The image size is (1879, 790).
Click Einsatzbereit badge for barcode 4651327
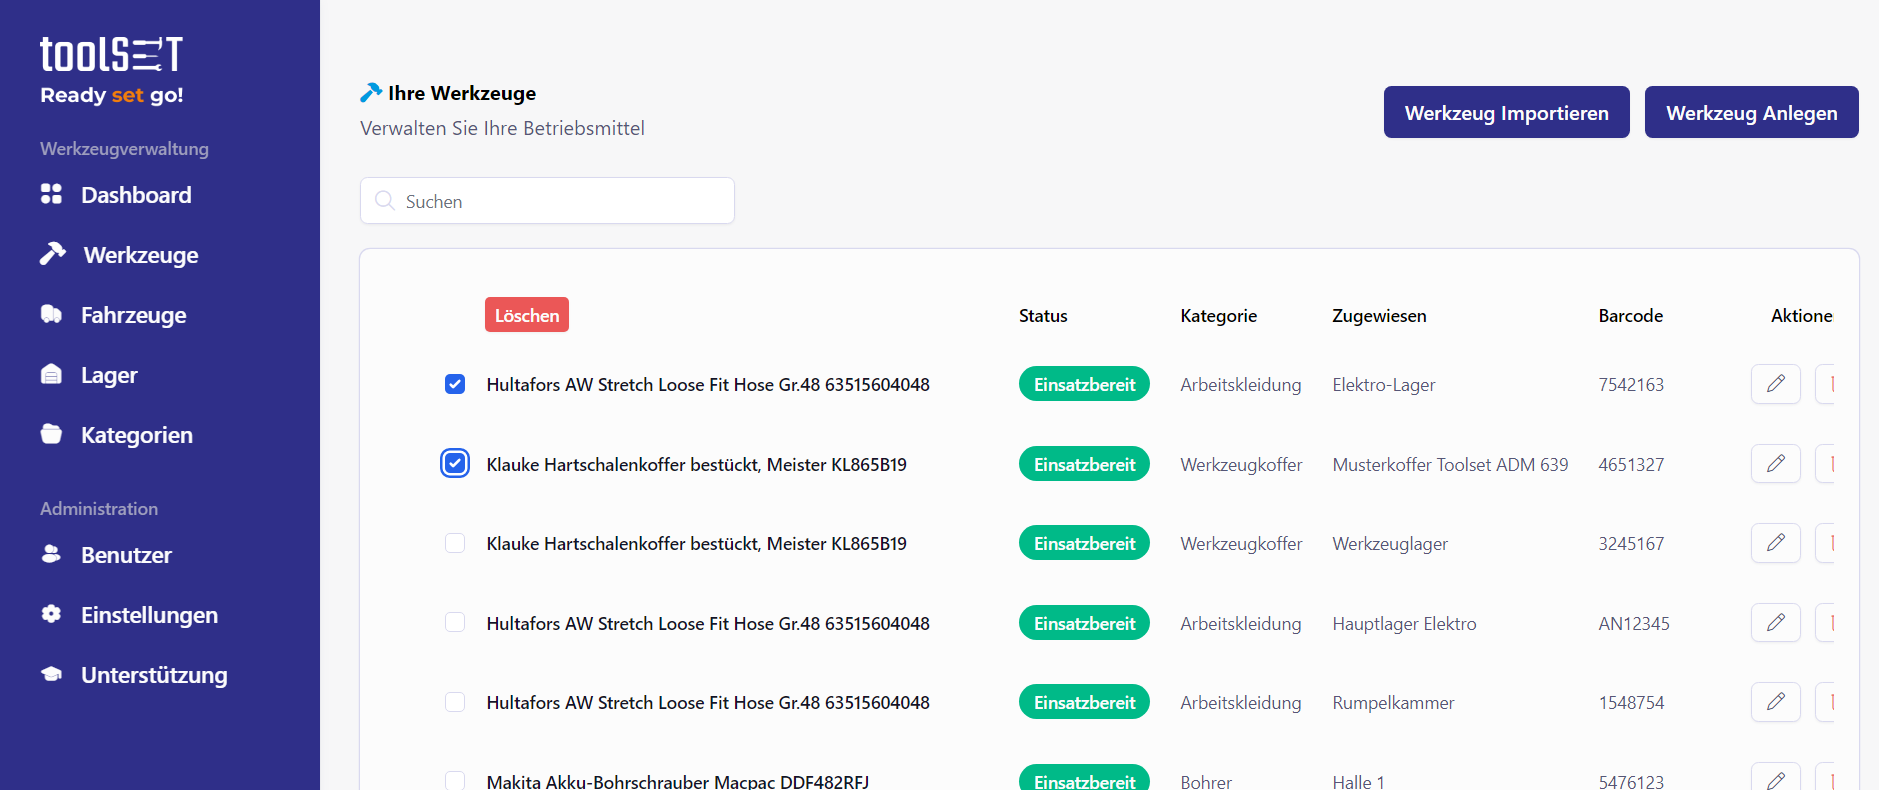1084,464
